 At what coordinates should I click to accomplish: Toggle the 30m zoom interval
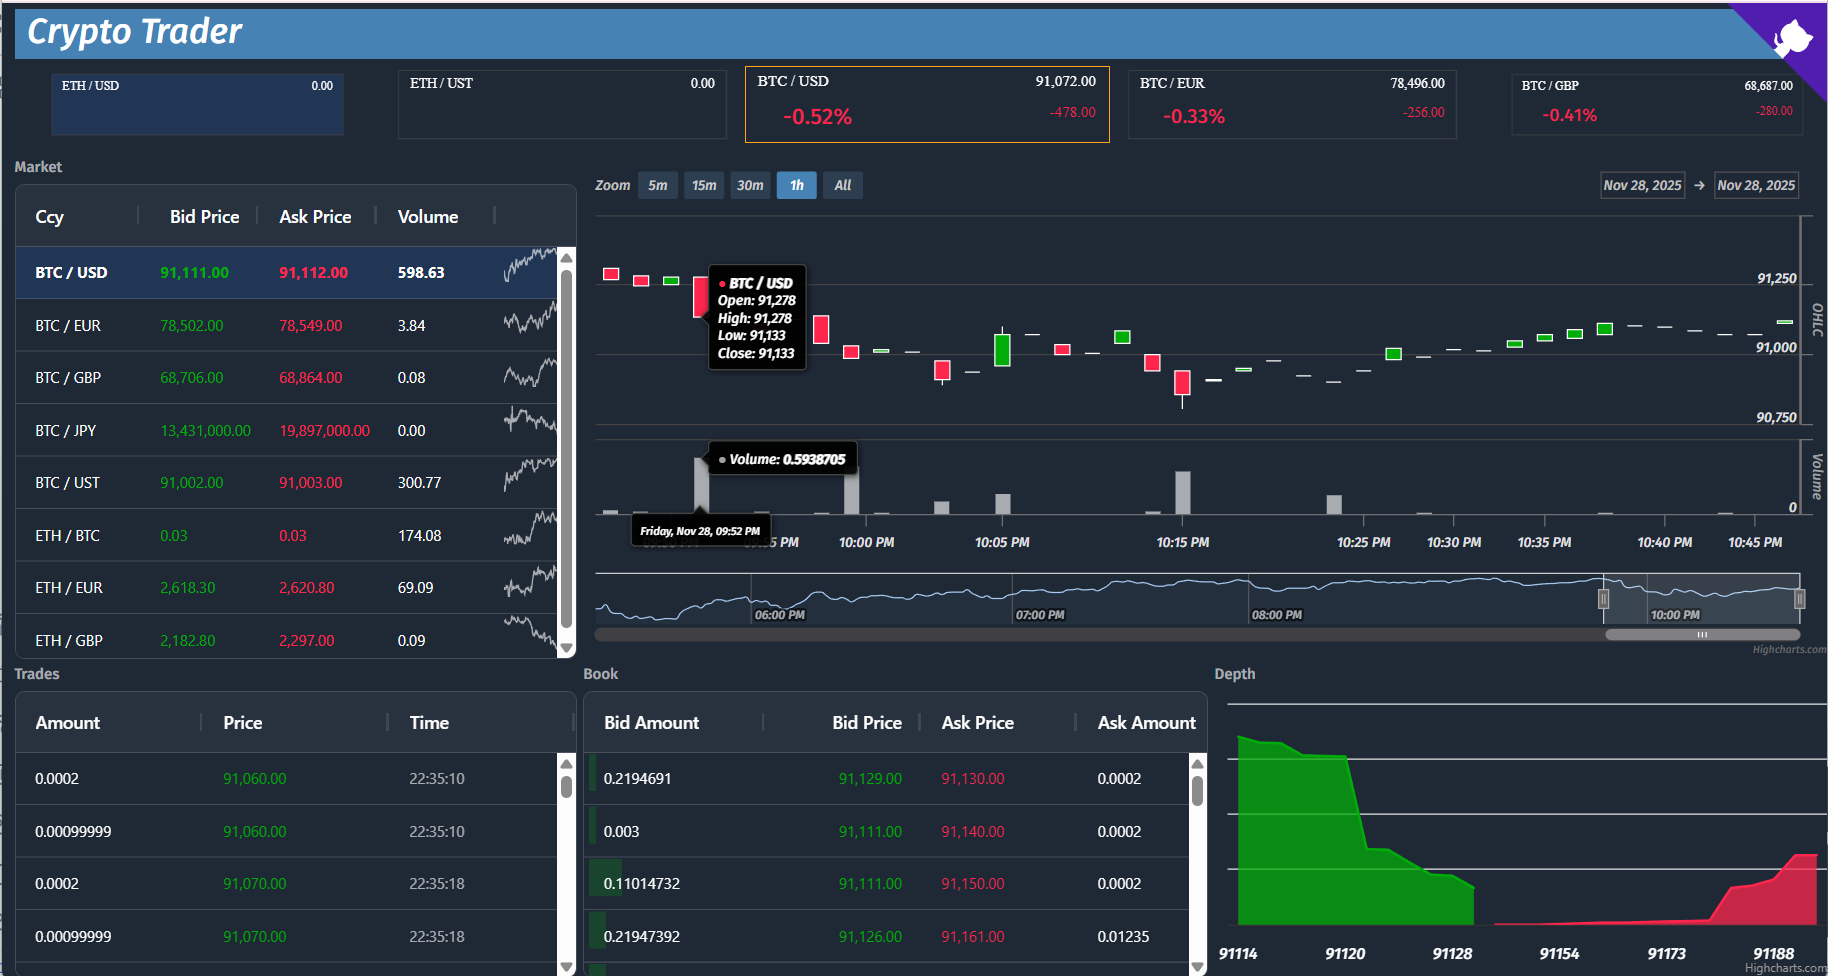click(750, 185)
